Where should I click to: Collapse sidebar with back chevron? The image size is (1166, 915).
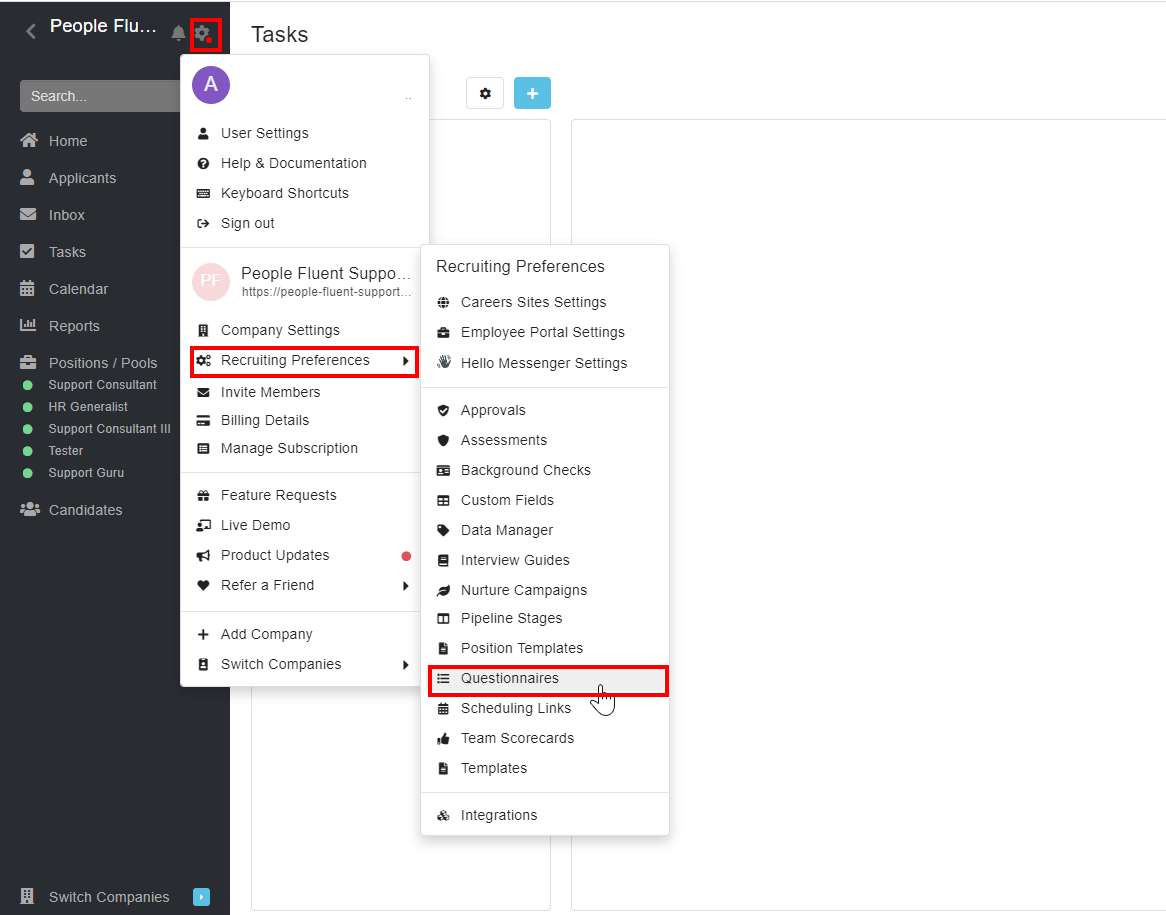30,31
